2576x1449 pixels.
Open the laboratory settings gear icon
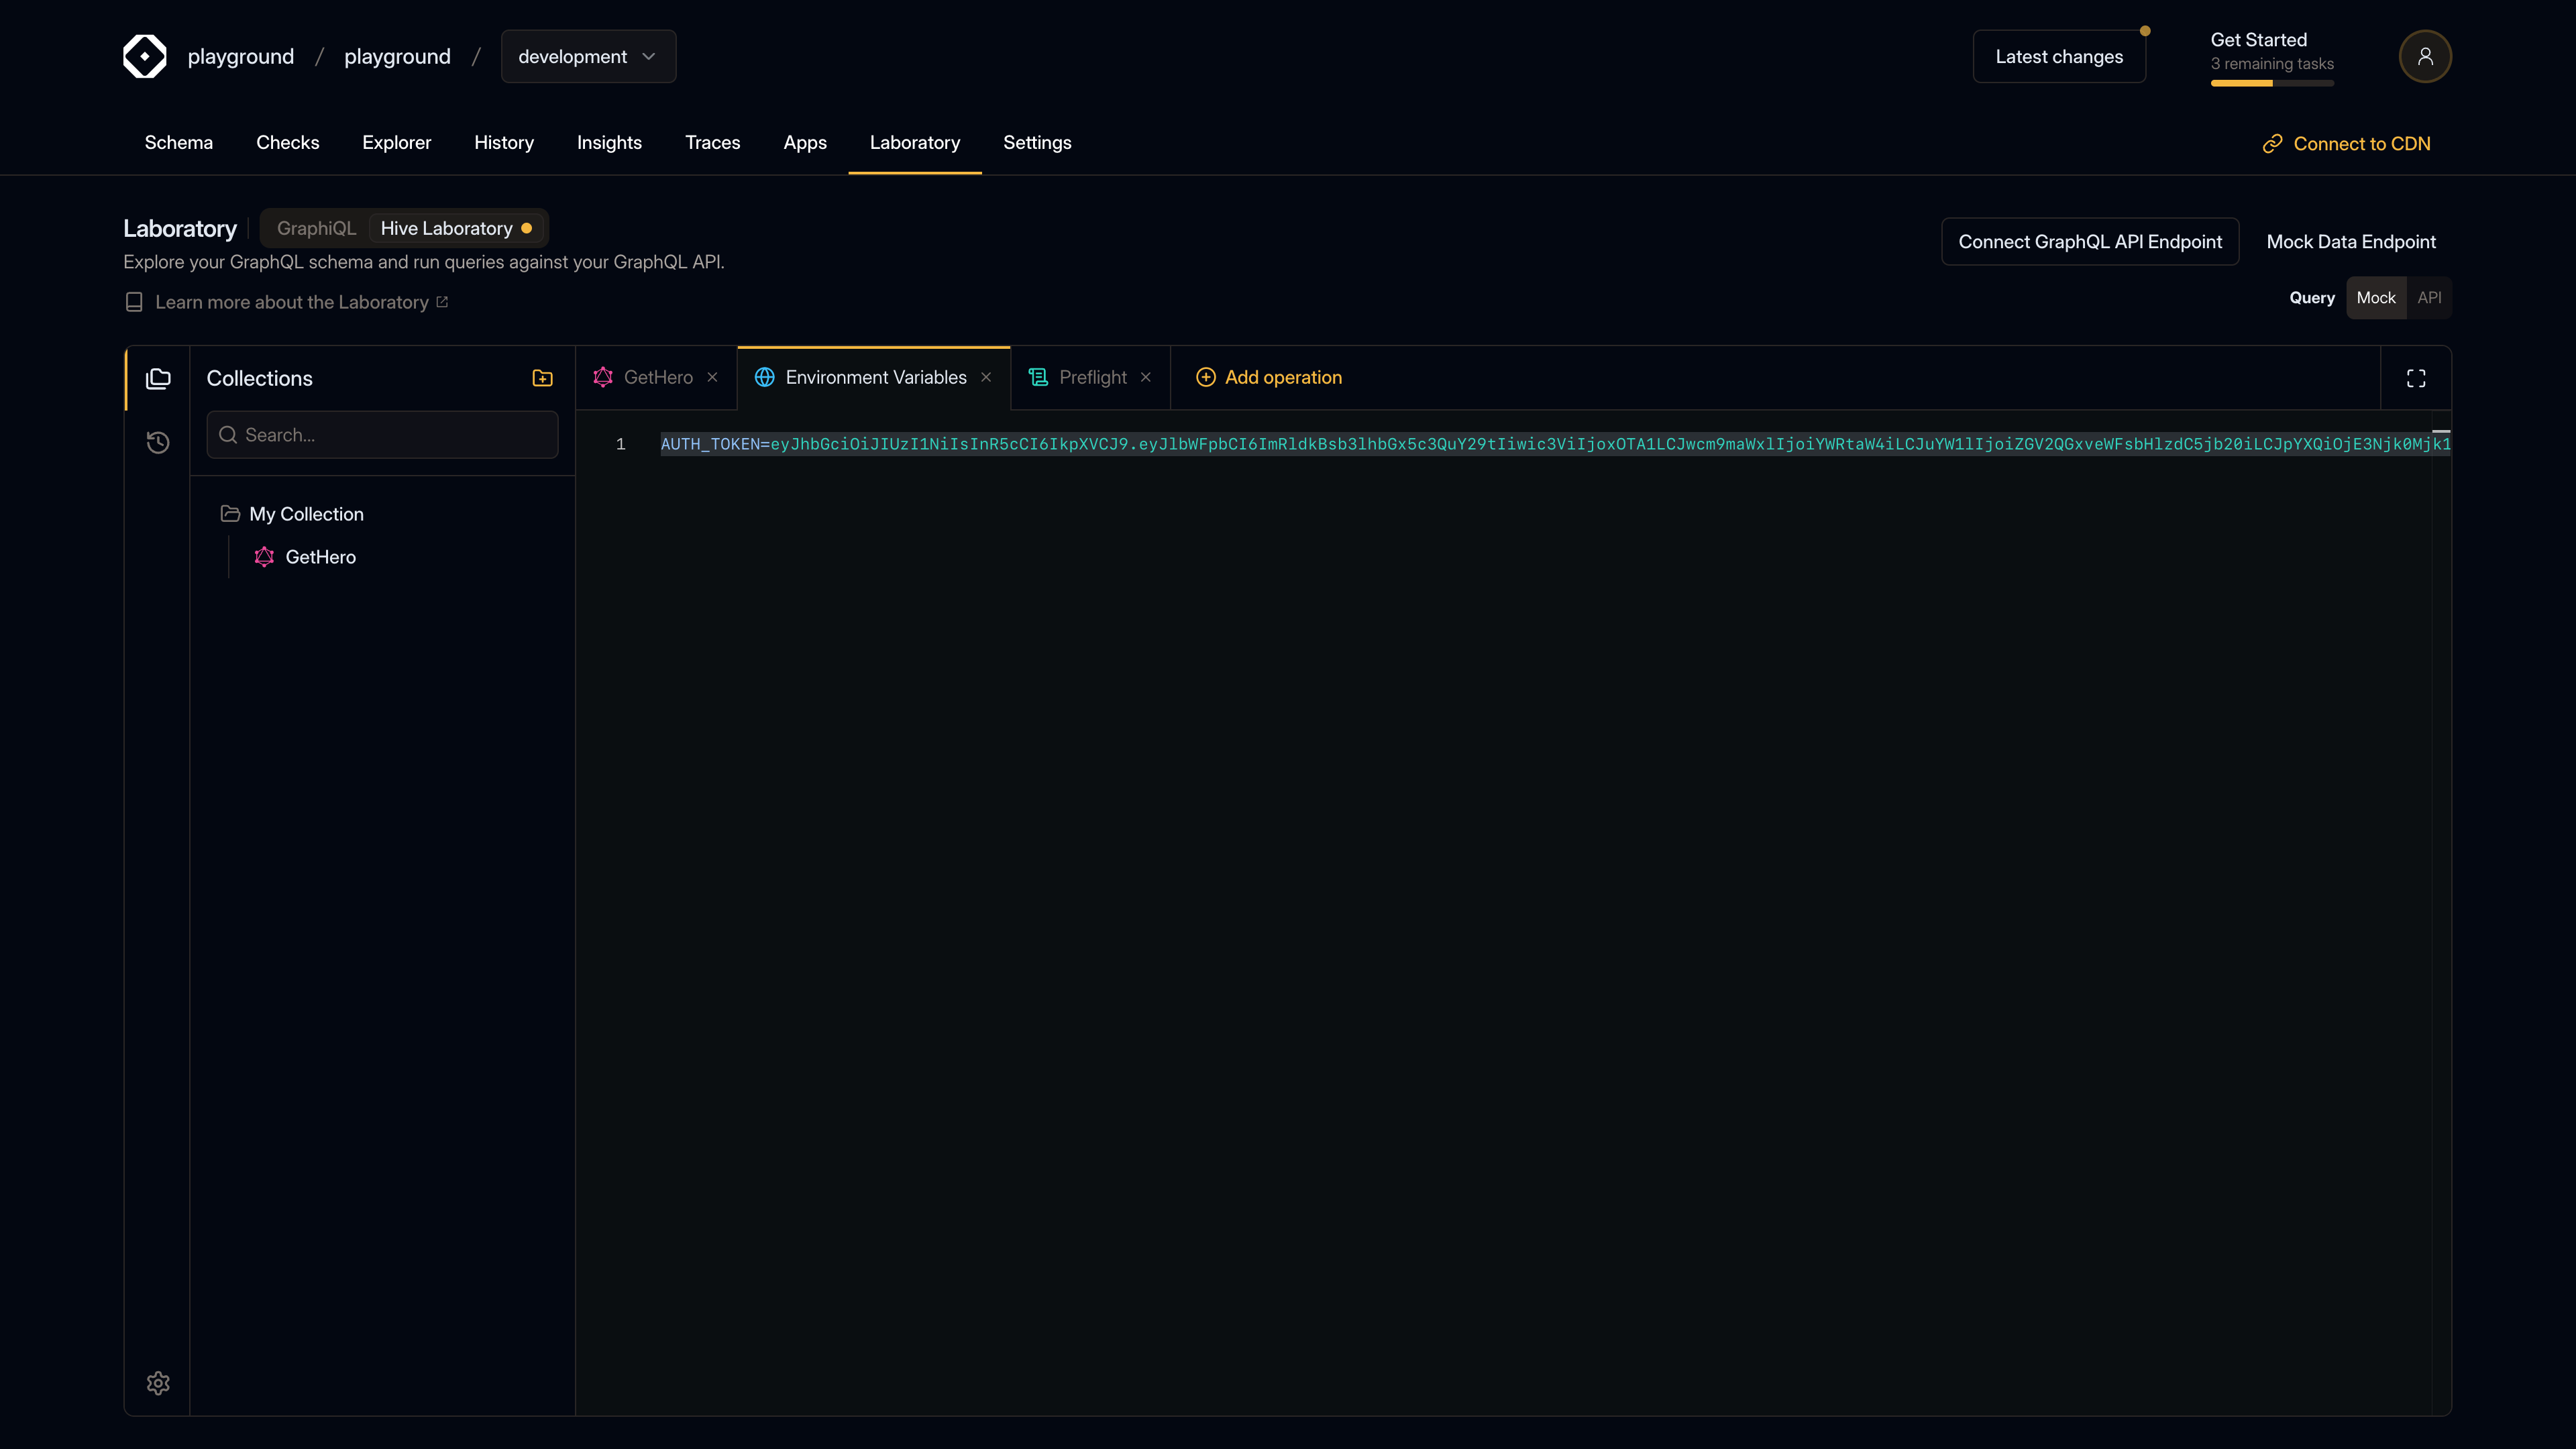pyautogui.click(x=158, y=1383)
